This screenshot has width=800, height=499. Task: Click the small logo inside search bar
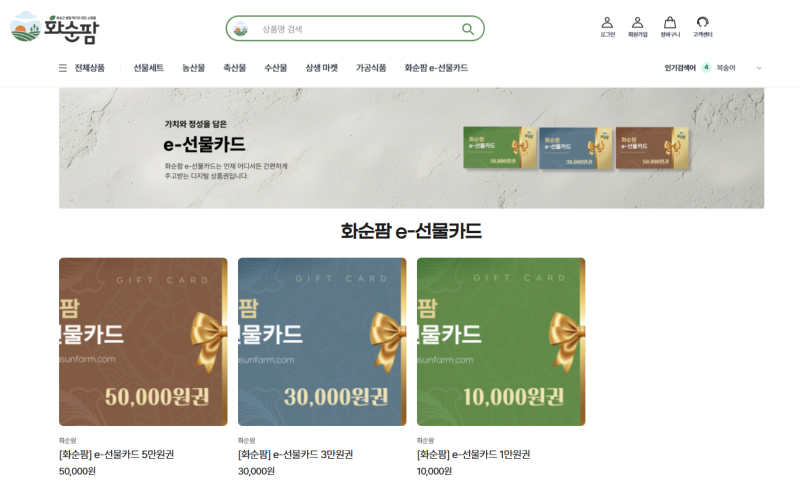pyautogui.click(x=240, y=29)
